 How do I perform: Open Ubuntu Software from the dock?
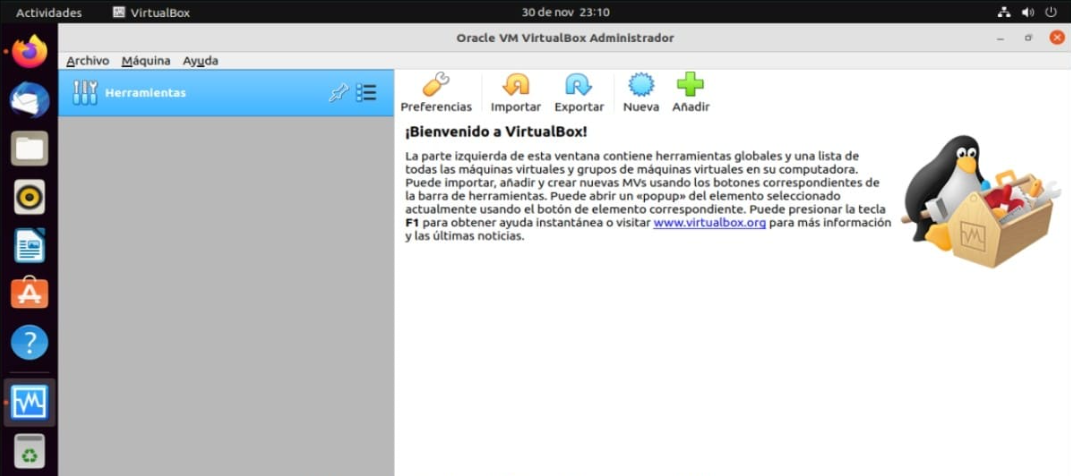(x=29, y=294)
